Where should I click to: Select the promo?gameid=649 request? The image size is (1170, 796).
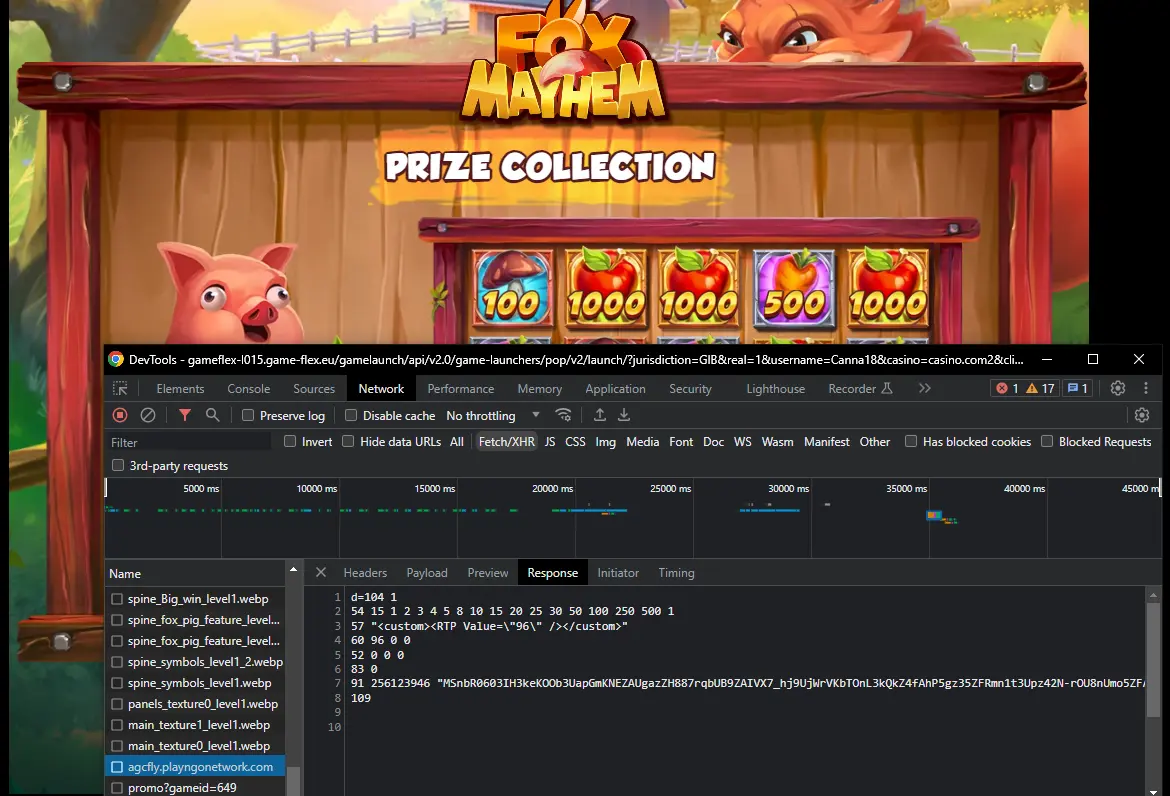pyautogui.click(x=182, y=788)
